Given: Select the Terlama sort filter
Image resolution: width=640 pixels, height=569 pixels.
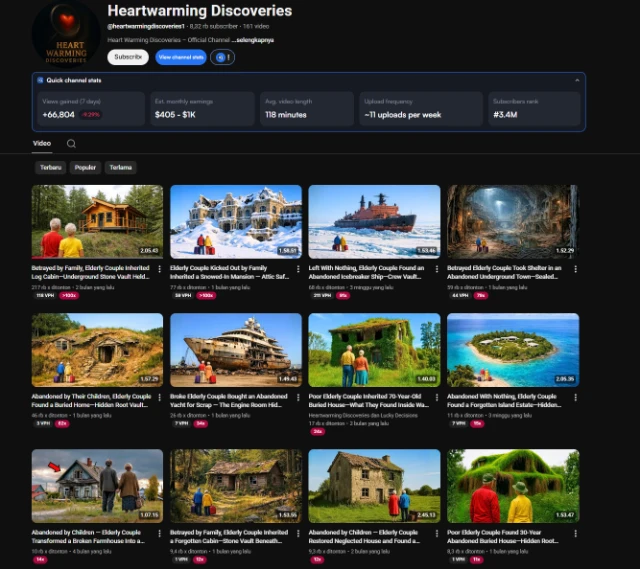Looking at the screenshot, I should [x=121, y=167].
